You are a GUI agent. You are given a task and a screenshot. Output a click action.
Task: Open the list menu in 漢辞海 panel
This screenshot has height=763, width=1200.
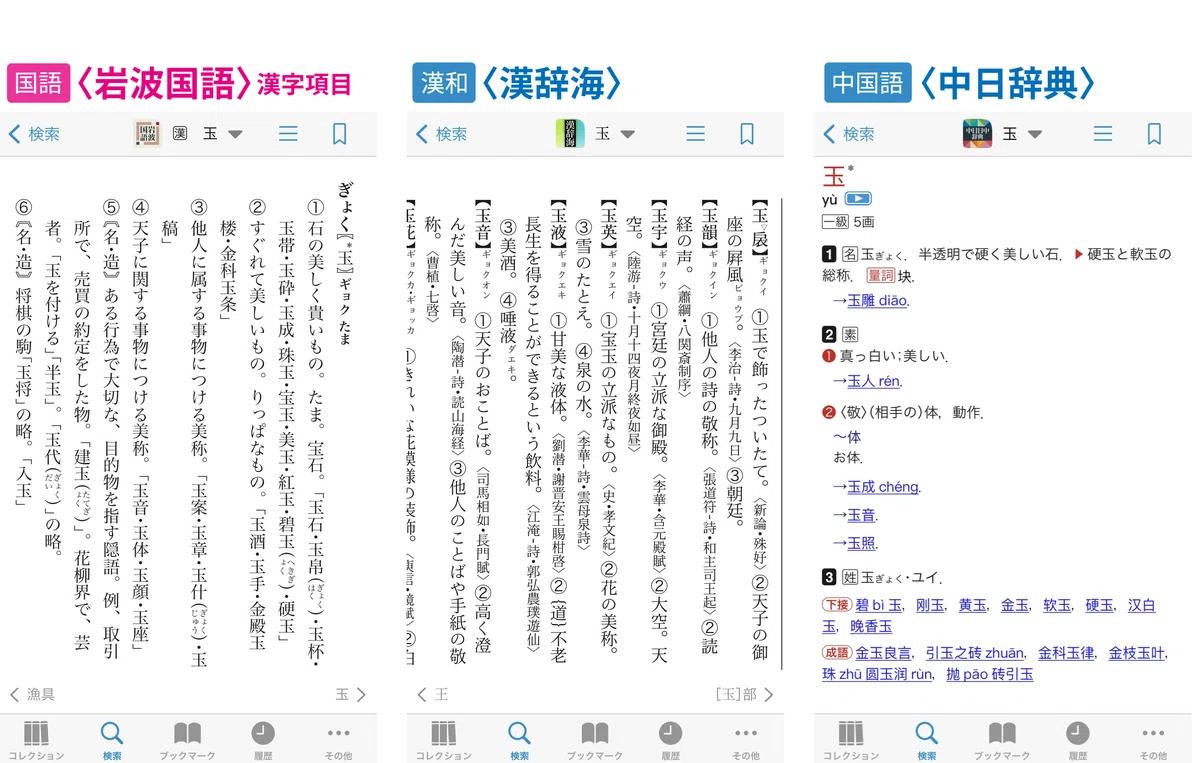pos(695,134)
